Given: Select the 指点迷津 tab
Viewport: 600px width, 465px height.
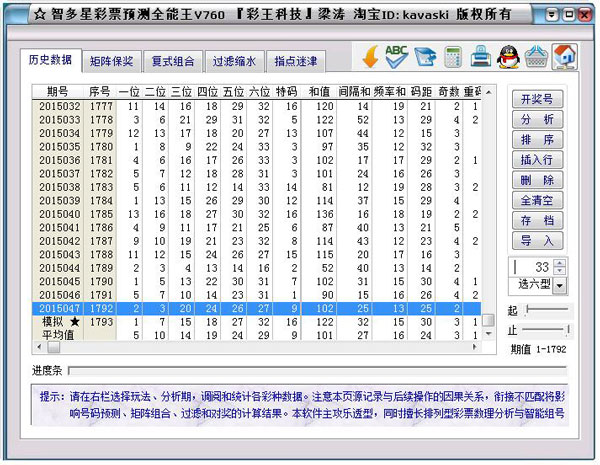Looking at the screenshot, I should 295,61.
